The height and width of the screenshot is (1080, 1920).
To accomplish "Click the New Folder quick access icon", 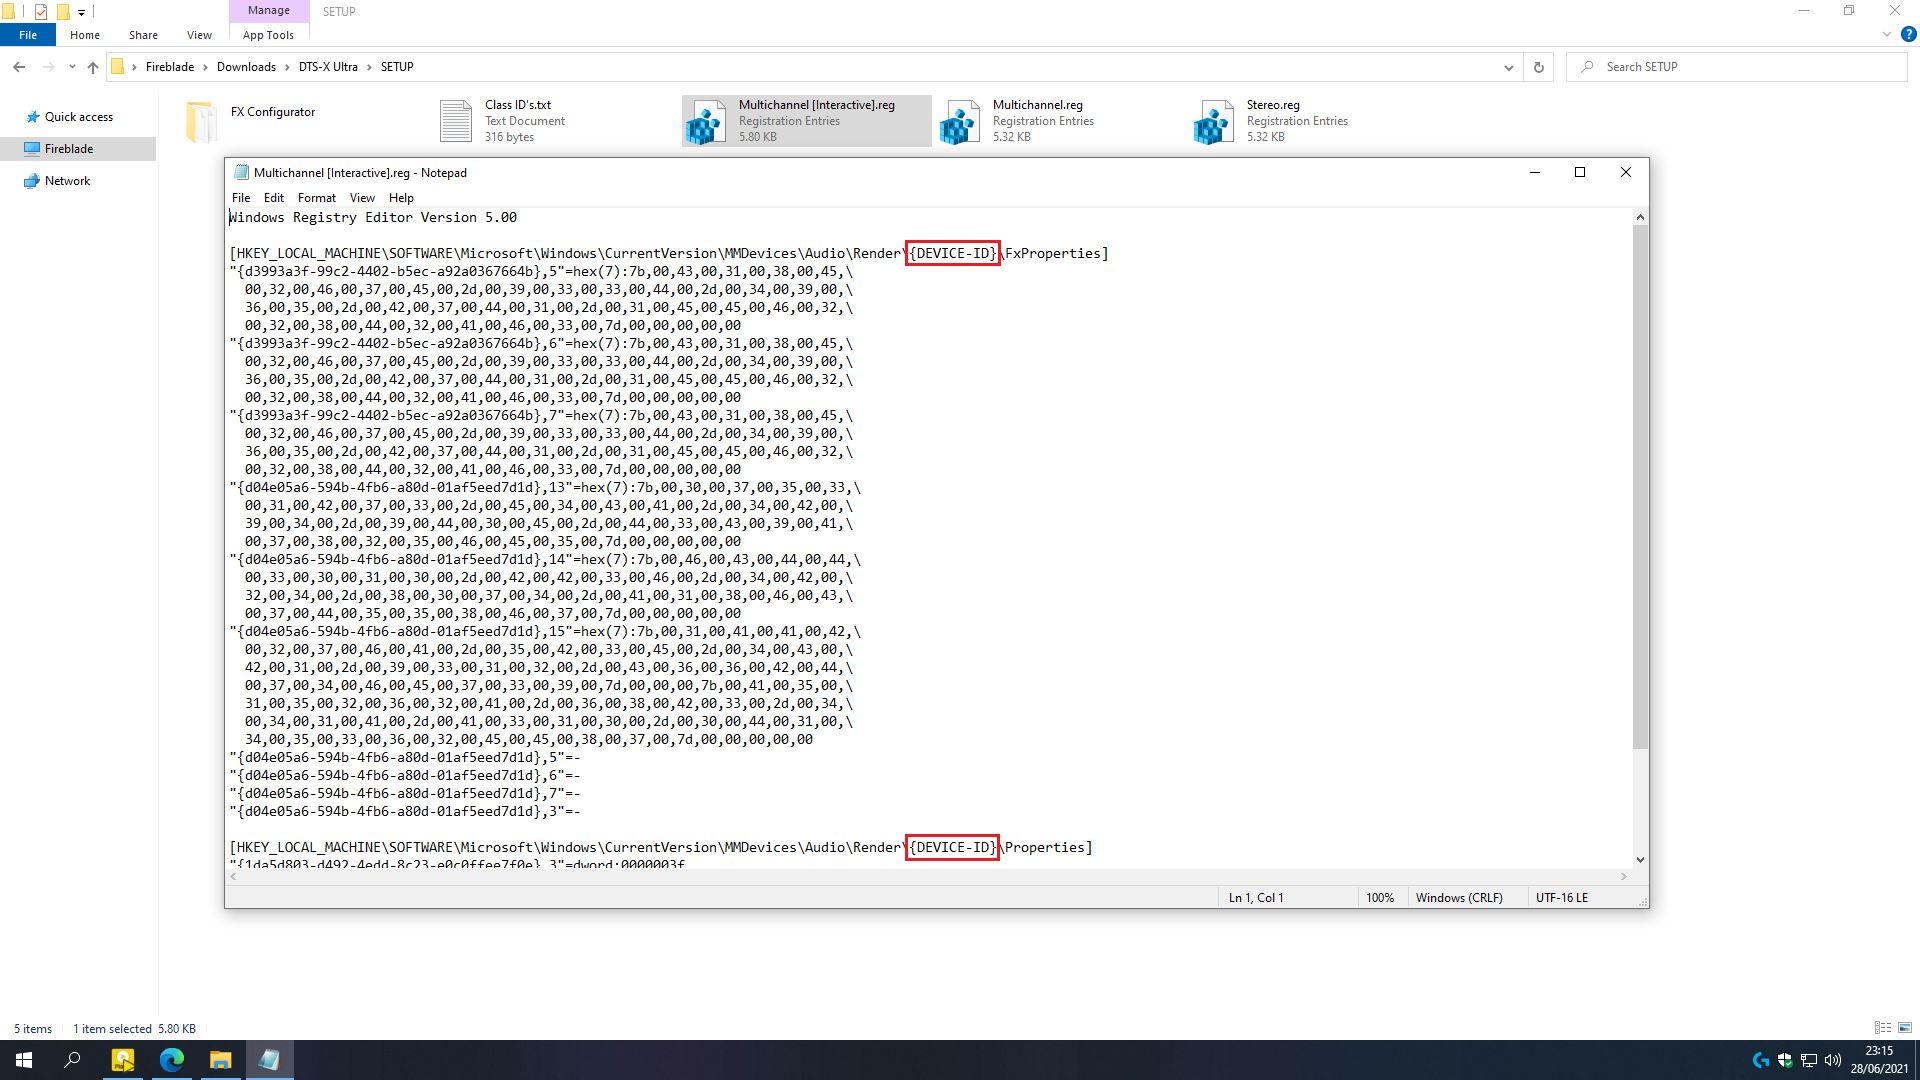I will coord(63,12).
